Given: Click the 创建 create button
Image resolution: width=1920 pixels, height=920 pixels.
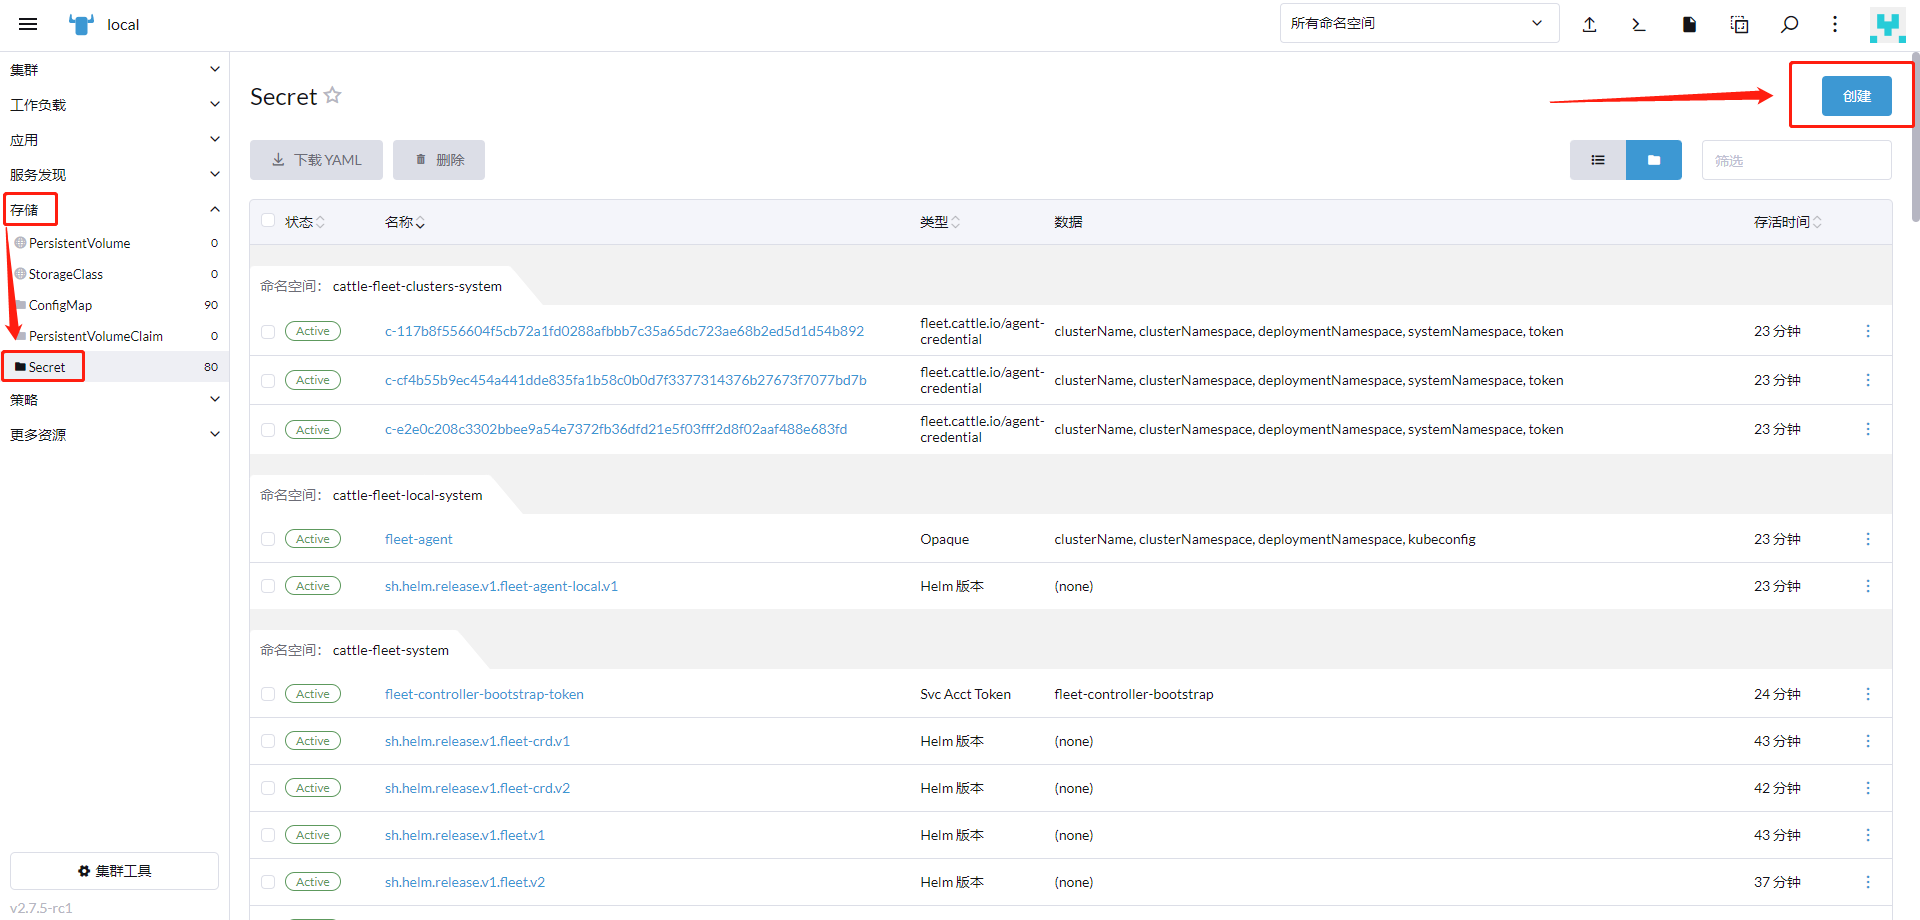Looking at the screenshot, I should tap(1857, 96).
